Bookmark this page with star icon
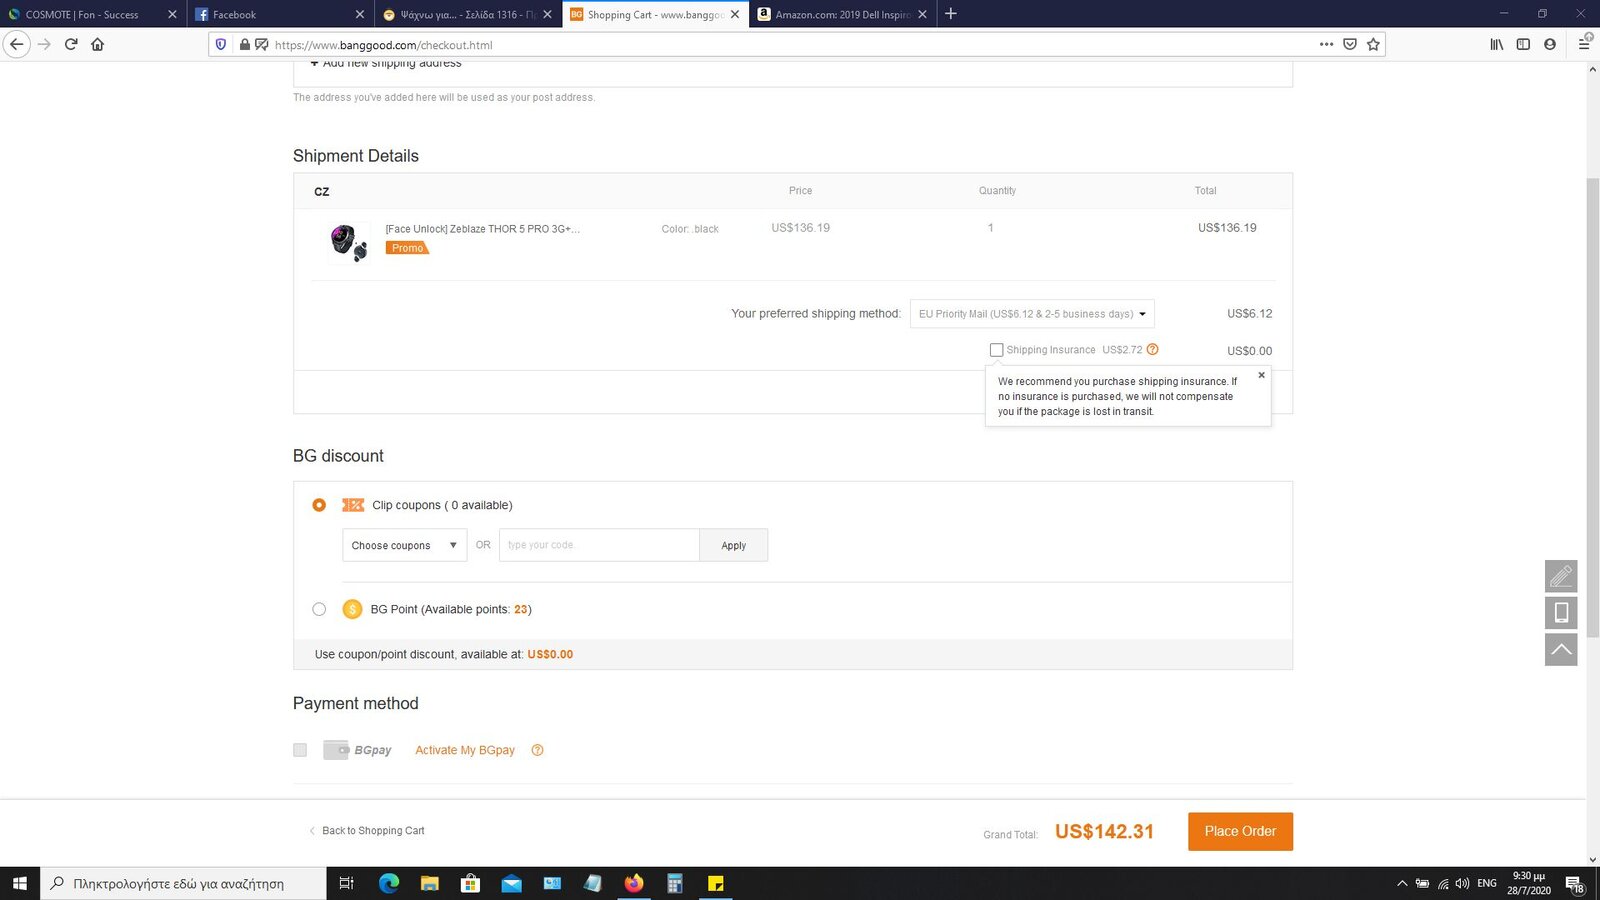This screenshot has width=1600, height=900. [x=1373, y=44]
